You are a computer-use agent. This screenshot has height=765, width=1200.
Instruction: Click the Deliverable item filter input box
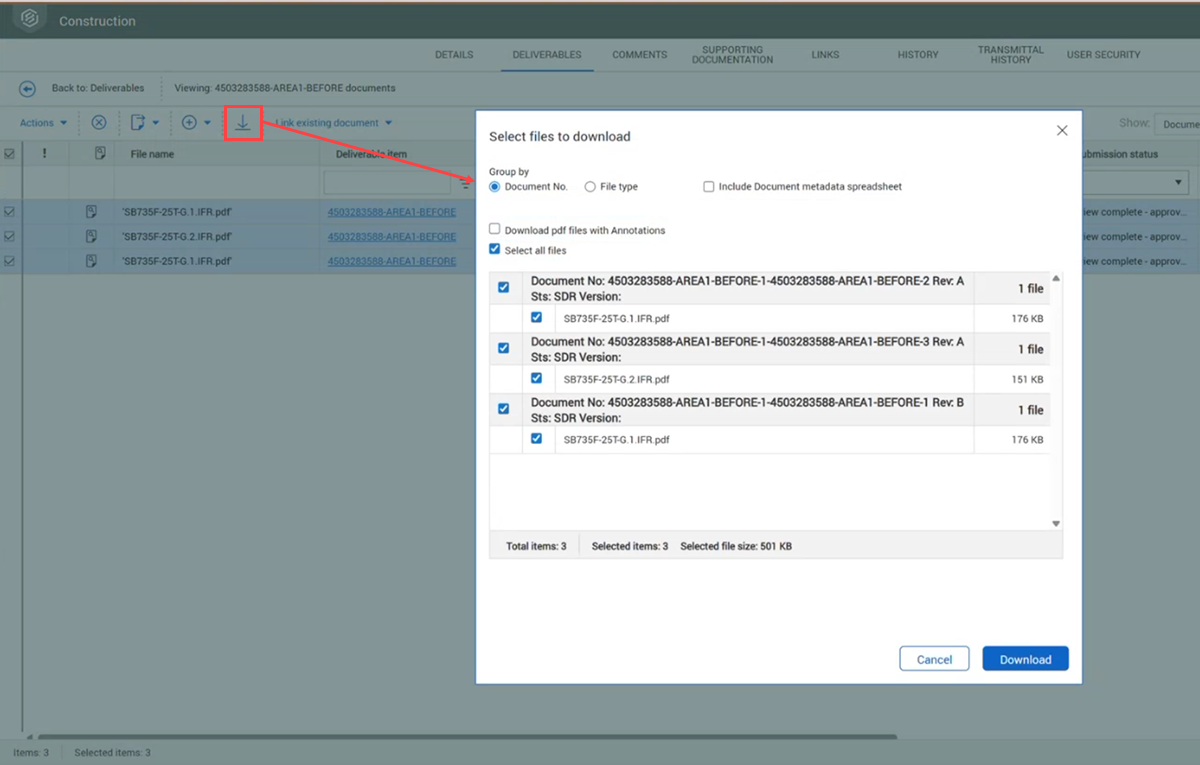click(x=388, y=183)
